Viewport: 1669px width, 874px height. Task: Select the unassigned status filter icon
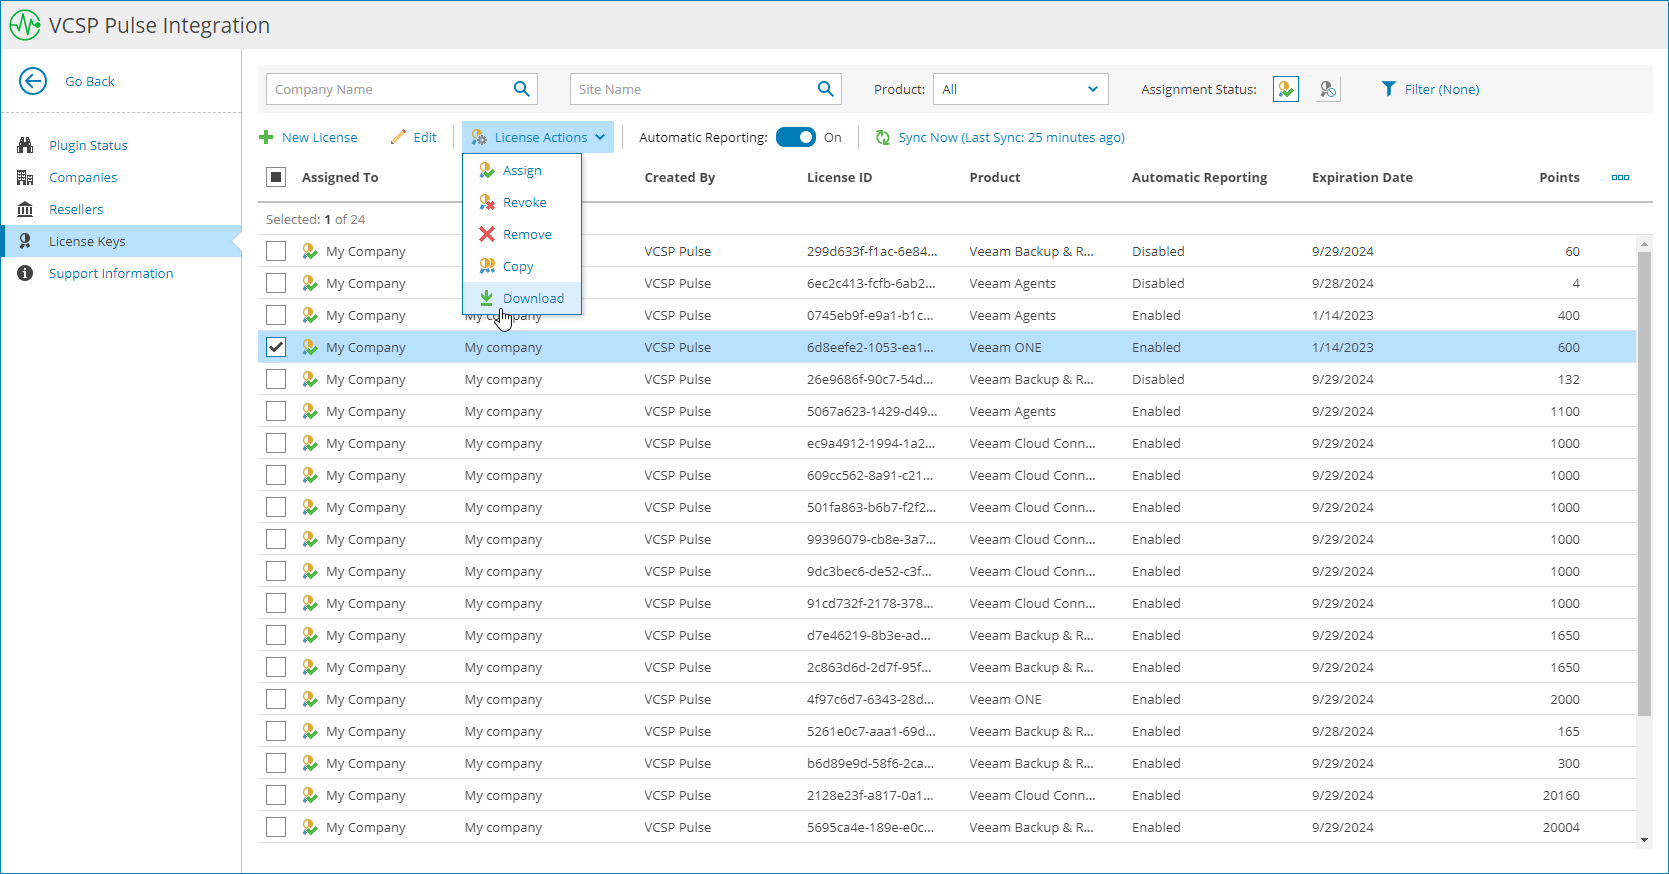(x=1327, y=89)
